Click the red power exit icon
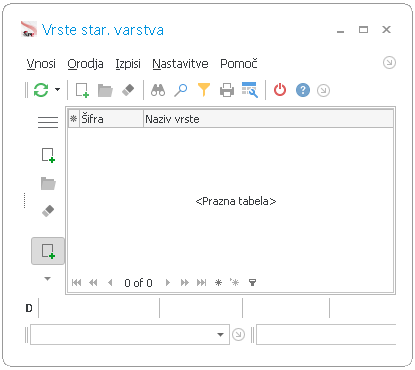Viewport: 415px width, 370px height. click(280, 90)
